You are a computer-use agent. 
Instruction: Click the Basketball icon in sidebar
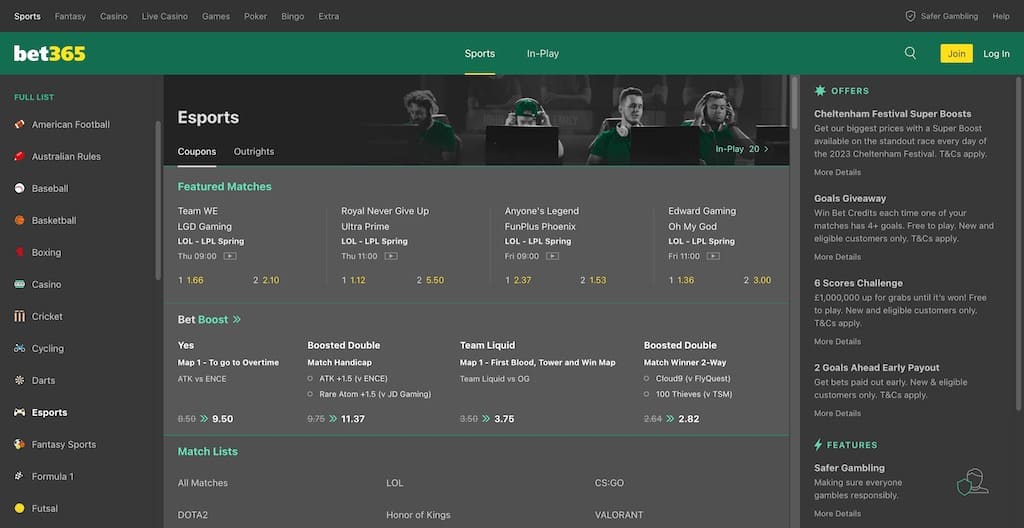(20, 220)
